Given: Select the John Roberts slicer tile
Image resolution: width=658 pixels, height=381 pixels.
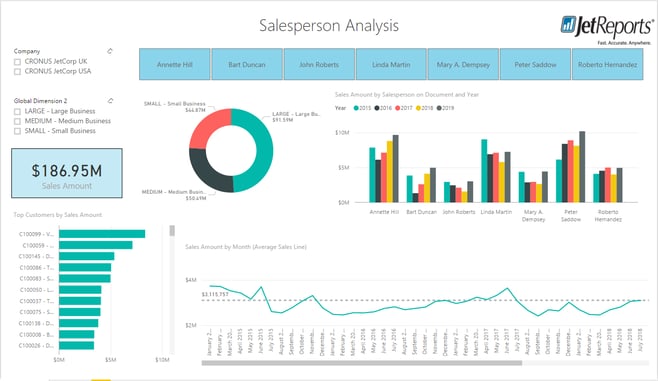Looking at the screenshot, I should click(319, 64).
